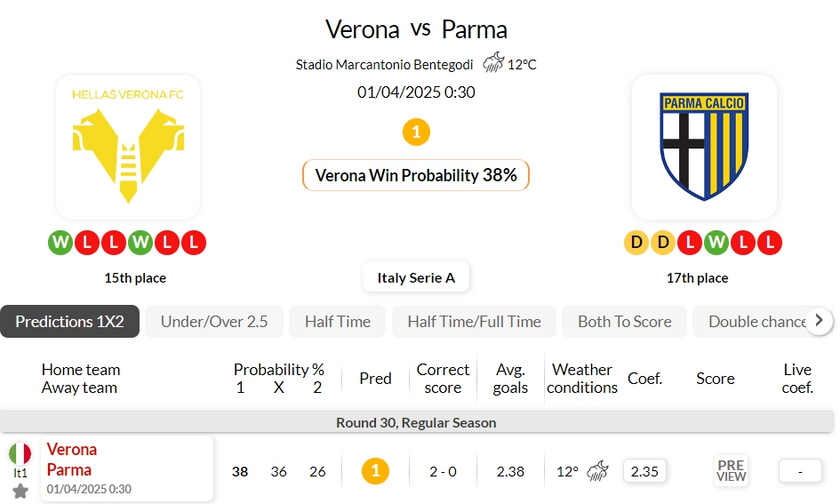Screen dimensions: 840x504
Task: Click the 2.35 coefficient odds box
Action: click(x=645, y=470)
